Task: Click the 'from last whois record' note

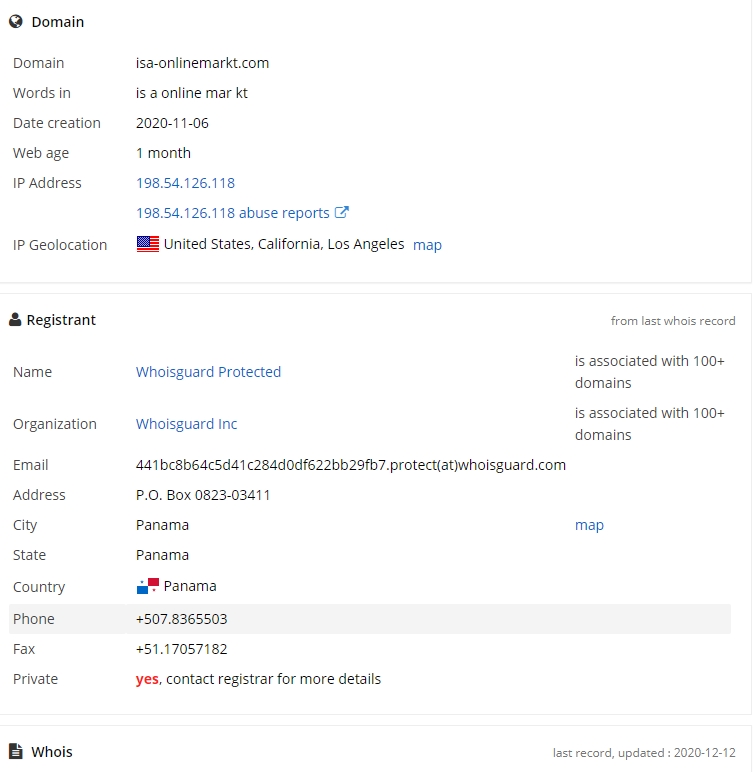Action: pos(673,321)
